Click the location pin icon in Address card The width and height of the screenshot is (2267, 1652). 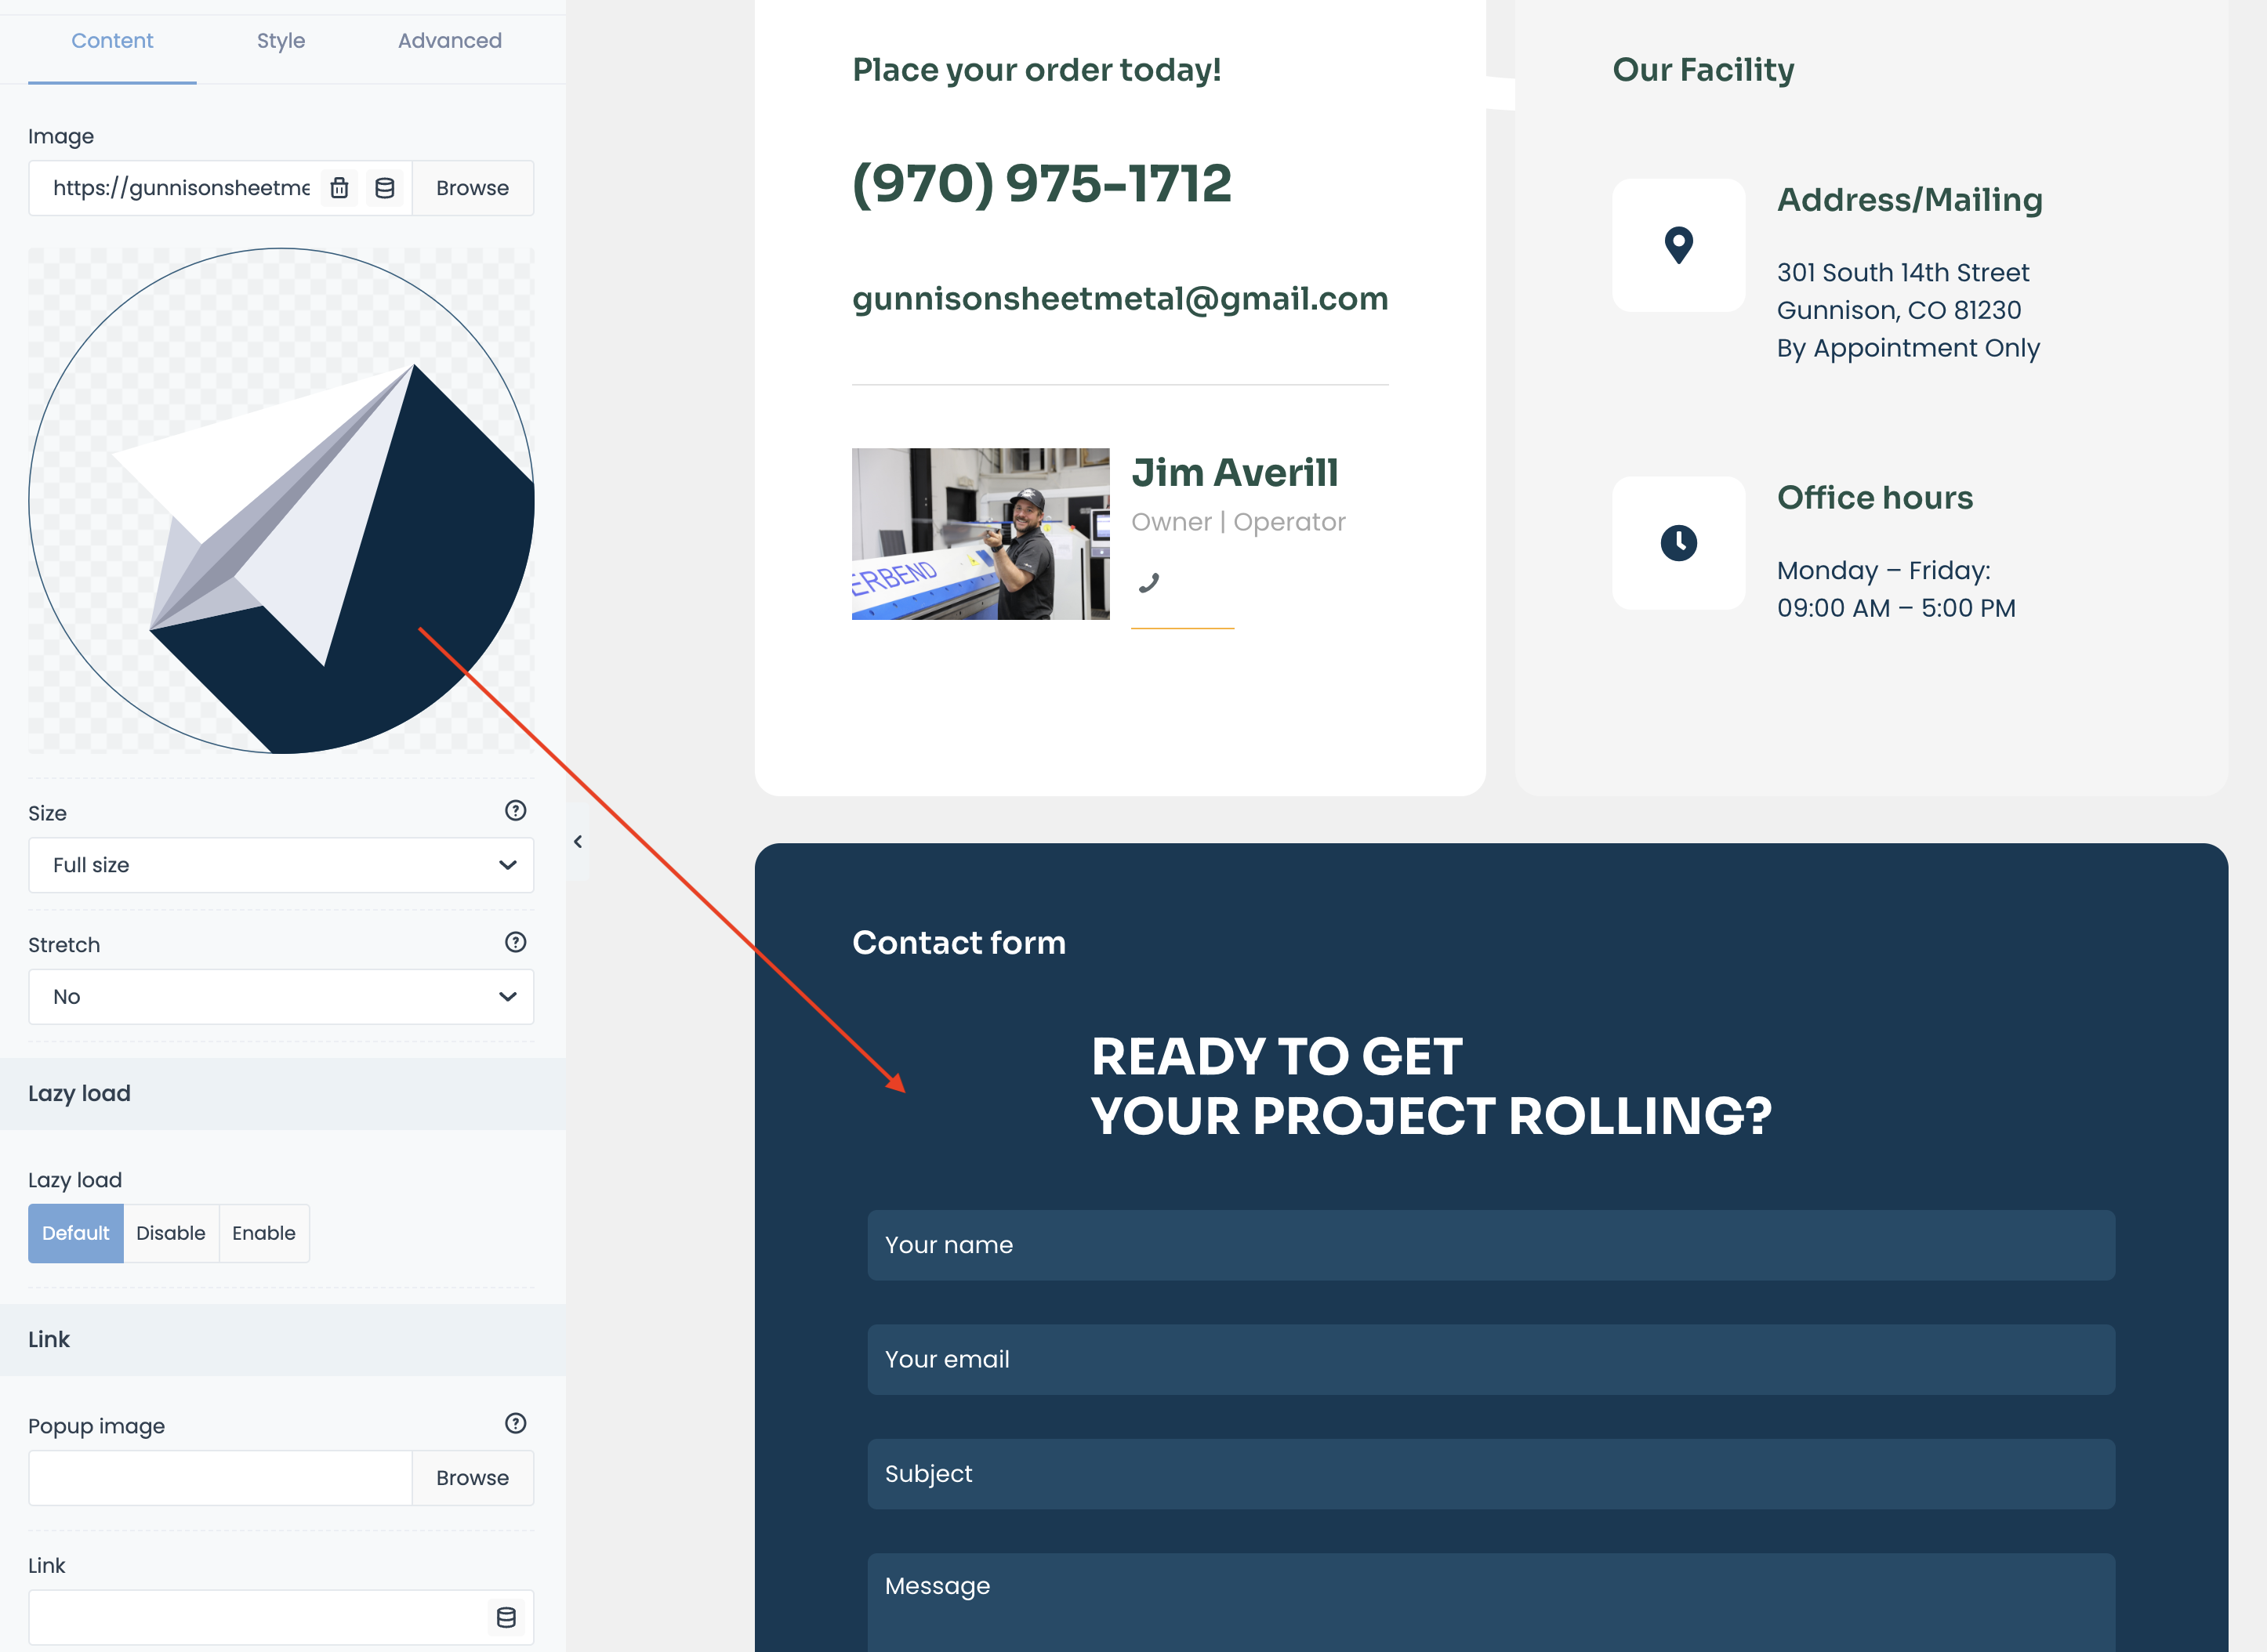click(x=1679, y=246)
